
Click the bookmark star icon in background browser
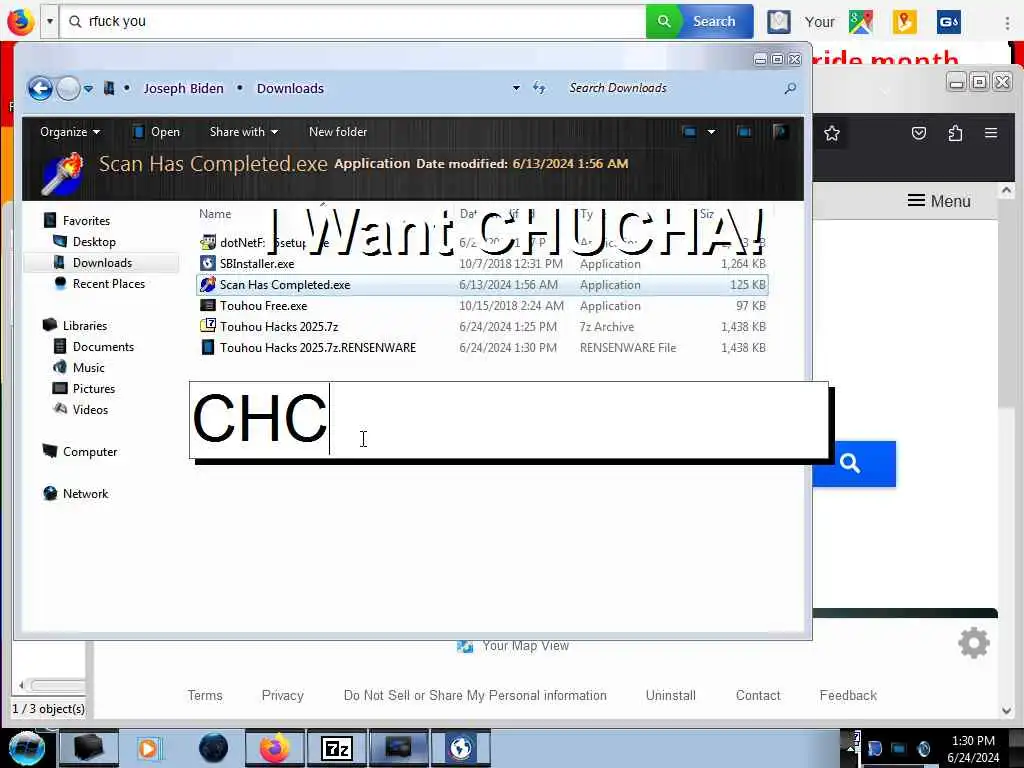click(x=831, y=134)
